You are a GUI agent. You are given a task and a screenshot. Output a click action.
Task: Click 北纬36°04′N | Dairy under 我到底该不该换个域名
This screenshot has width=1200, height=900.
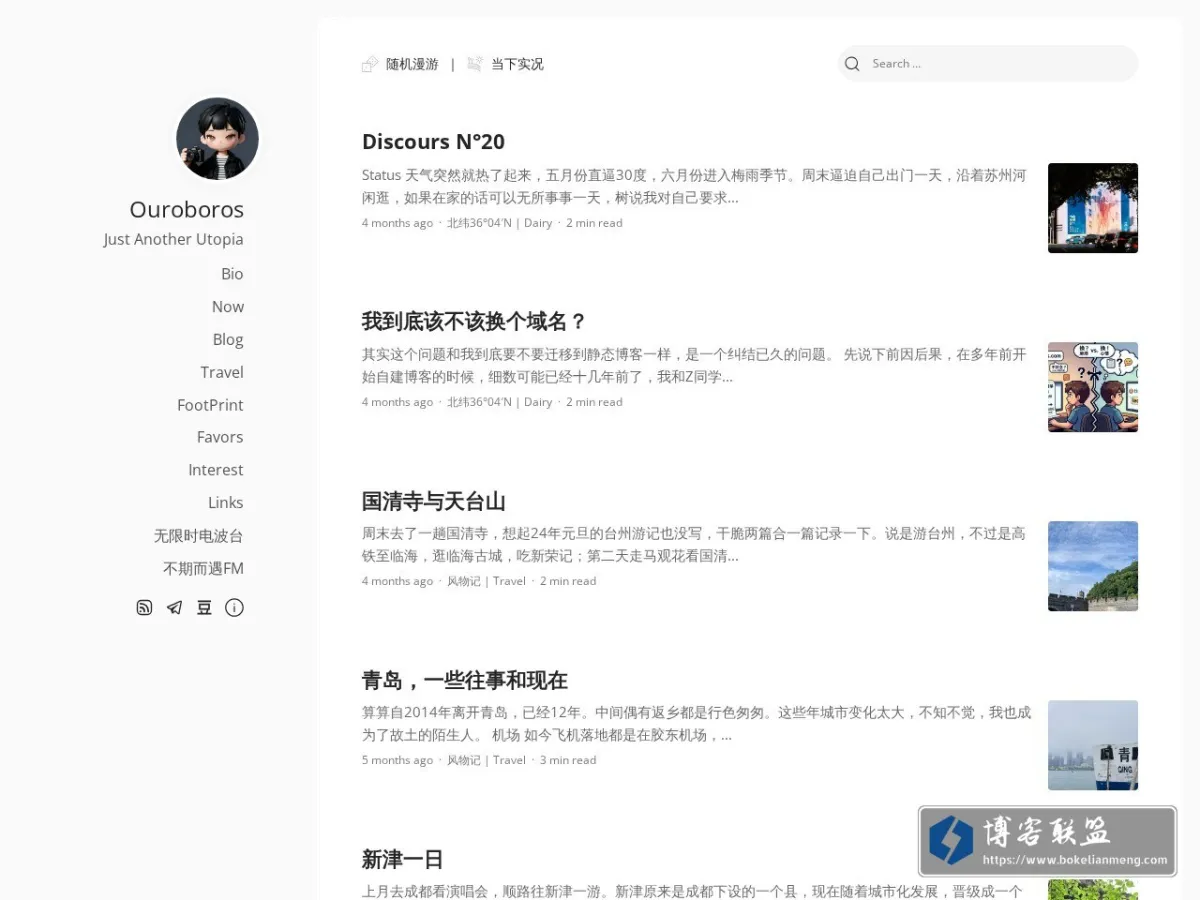499,402
